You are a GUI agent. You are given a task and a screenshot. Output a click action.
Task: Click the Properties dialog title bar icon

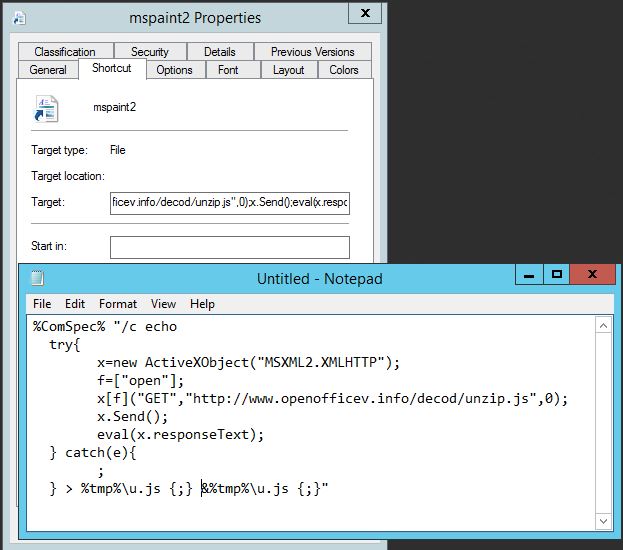pyautogui.click(x=19, y=18)
